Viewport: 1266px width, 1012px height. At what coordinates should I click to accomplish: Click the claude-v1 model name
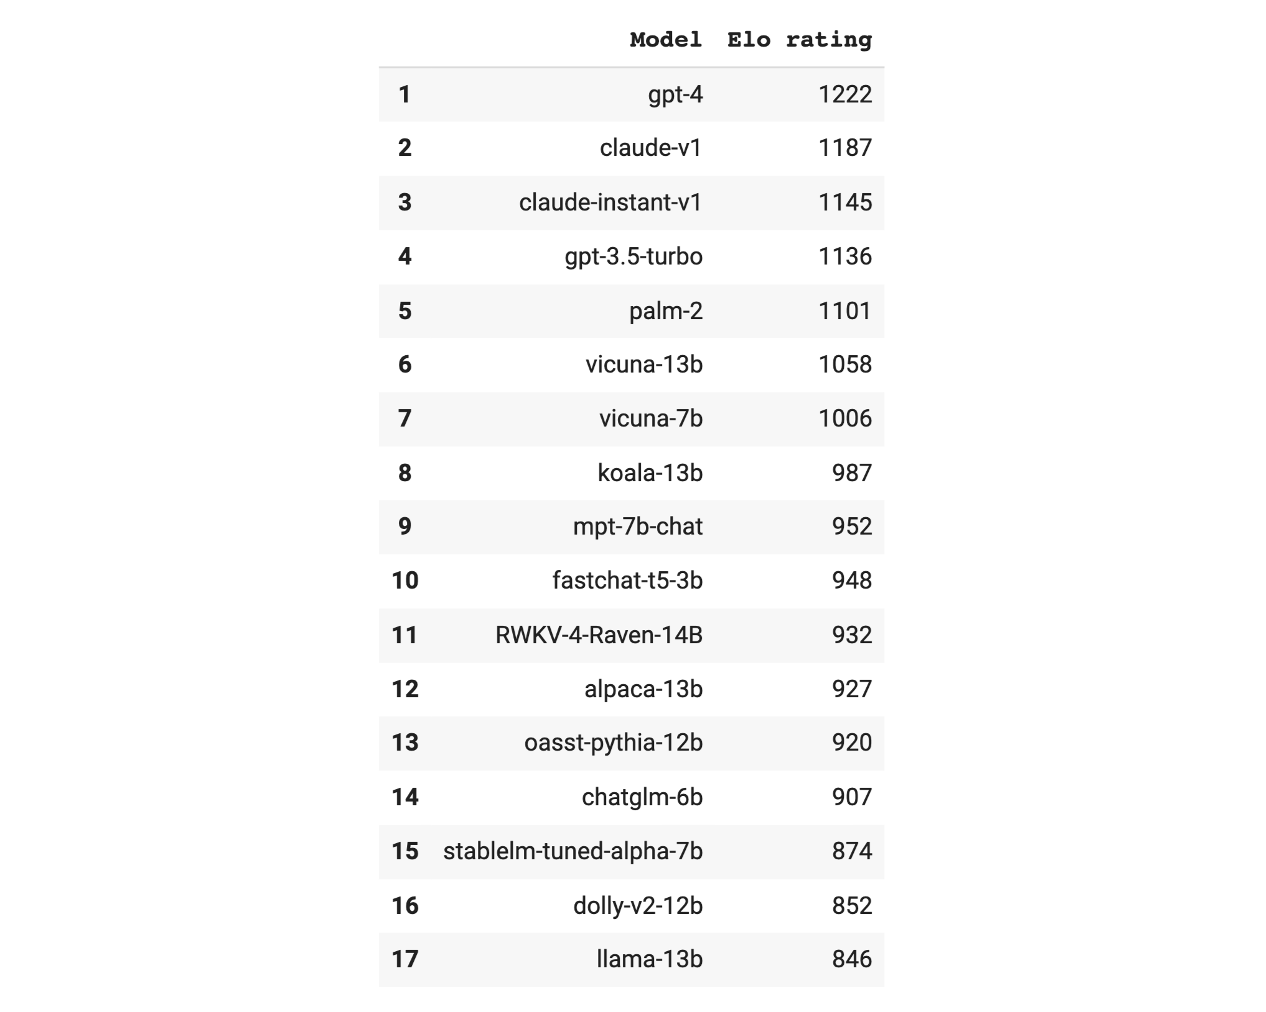point(651,148)
